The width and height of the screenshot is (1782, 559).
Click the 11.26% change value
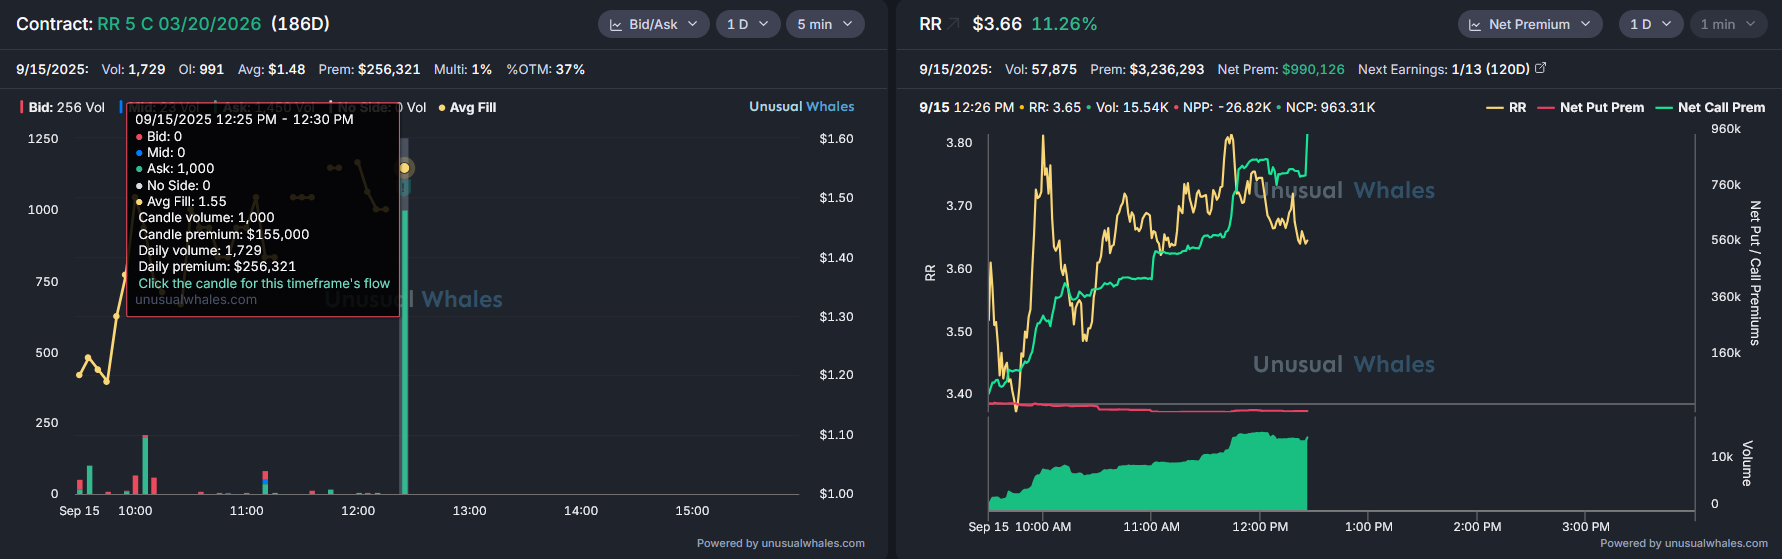coord(1064,24)
